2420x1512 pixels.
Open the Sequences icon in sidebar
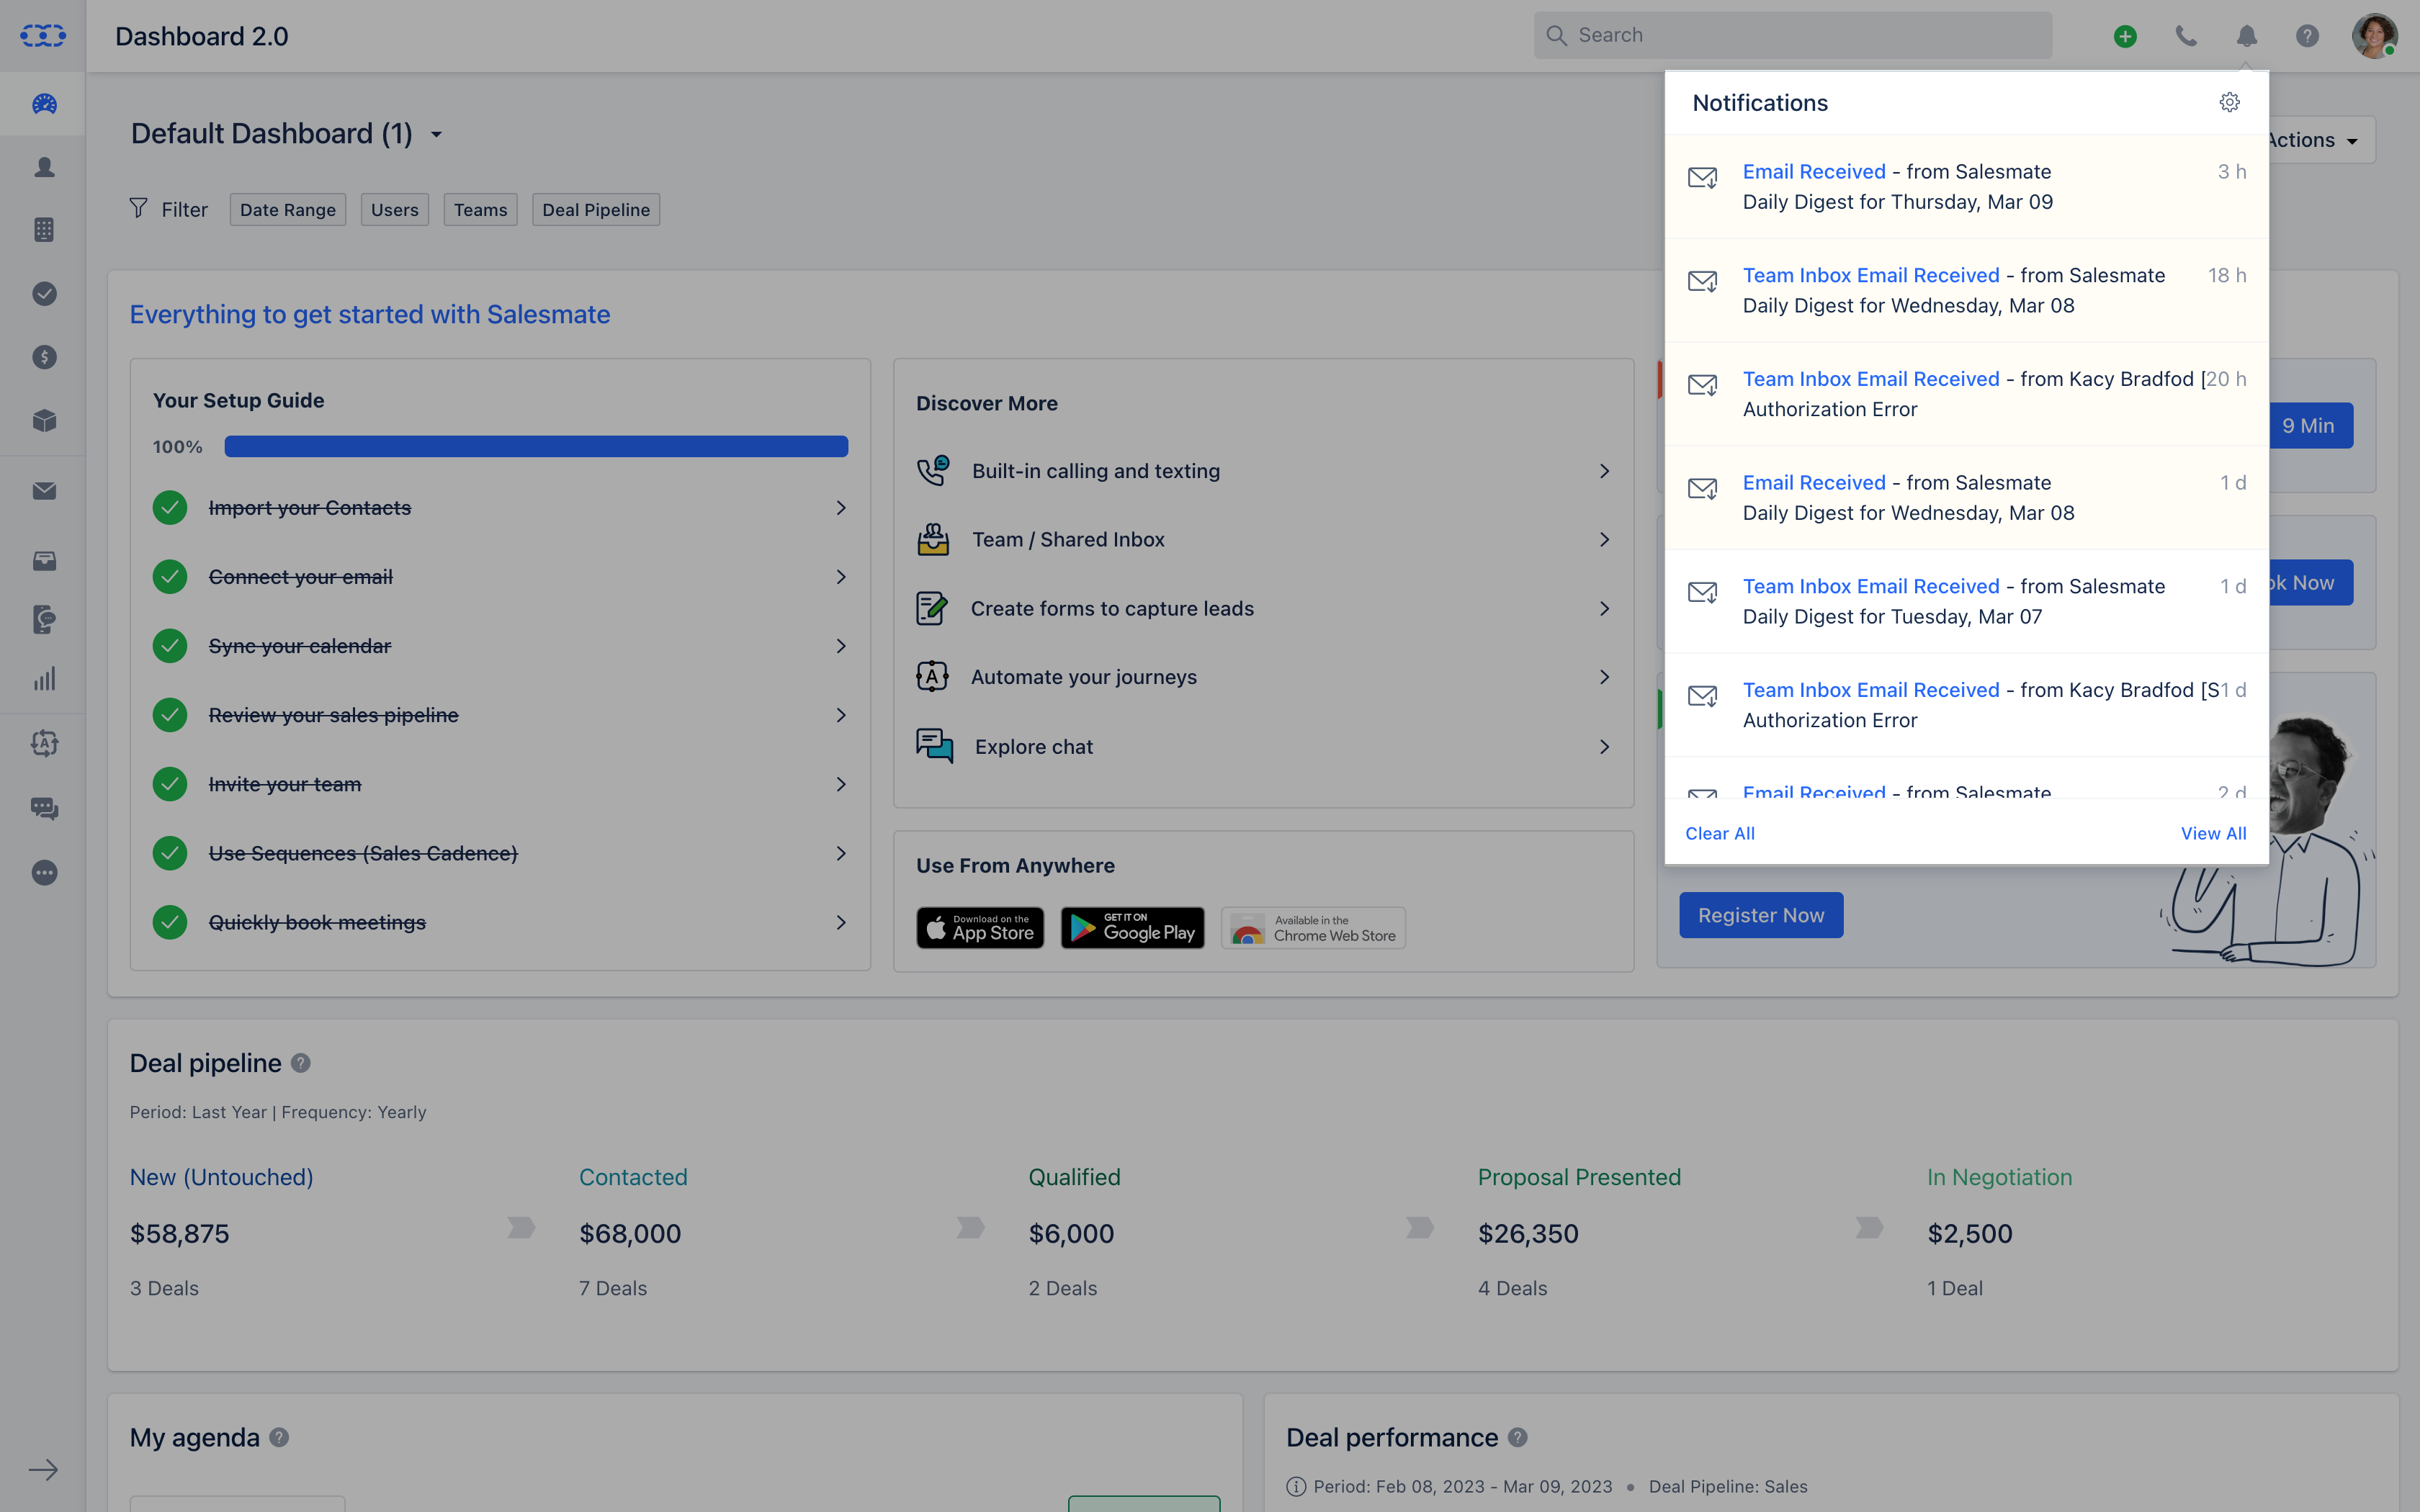click(44, 619)
